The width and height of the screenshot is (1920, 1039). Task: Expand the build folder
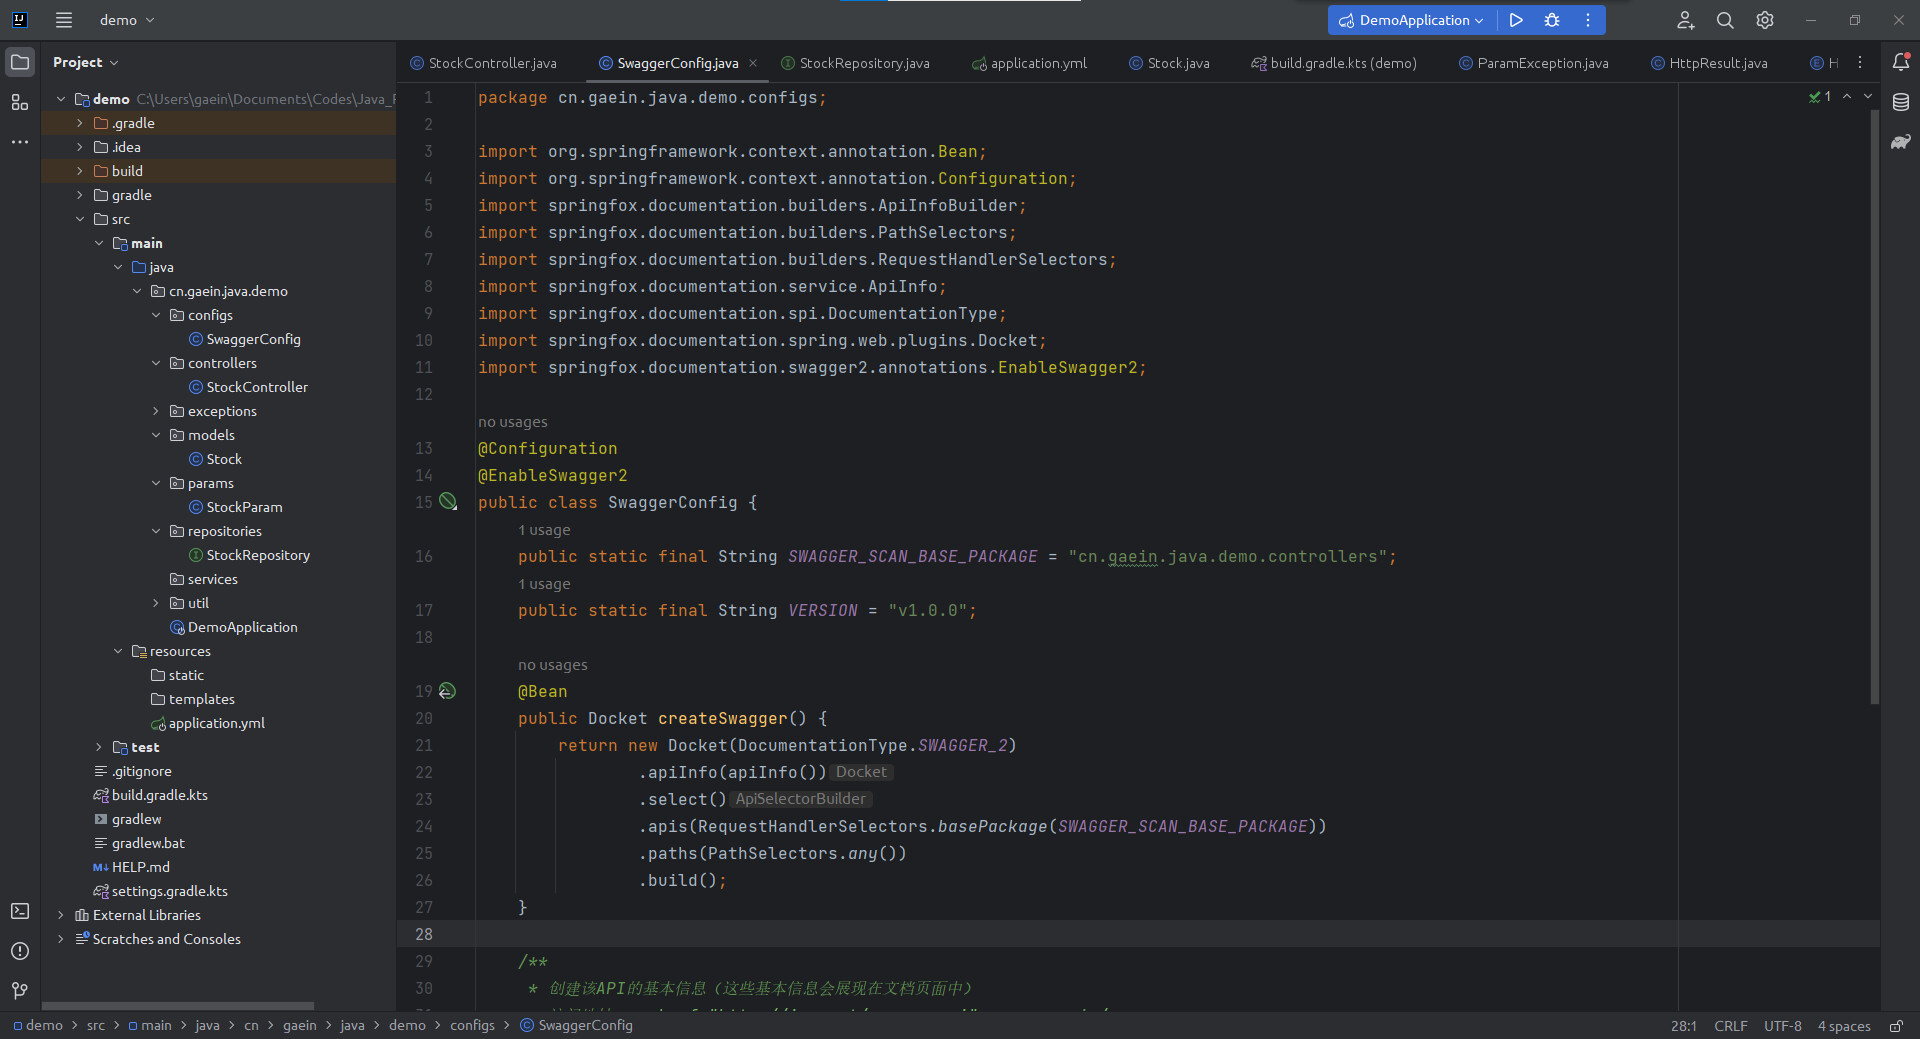[x=80, y=171]
